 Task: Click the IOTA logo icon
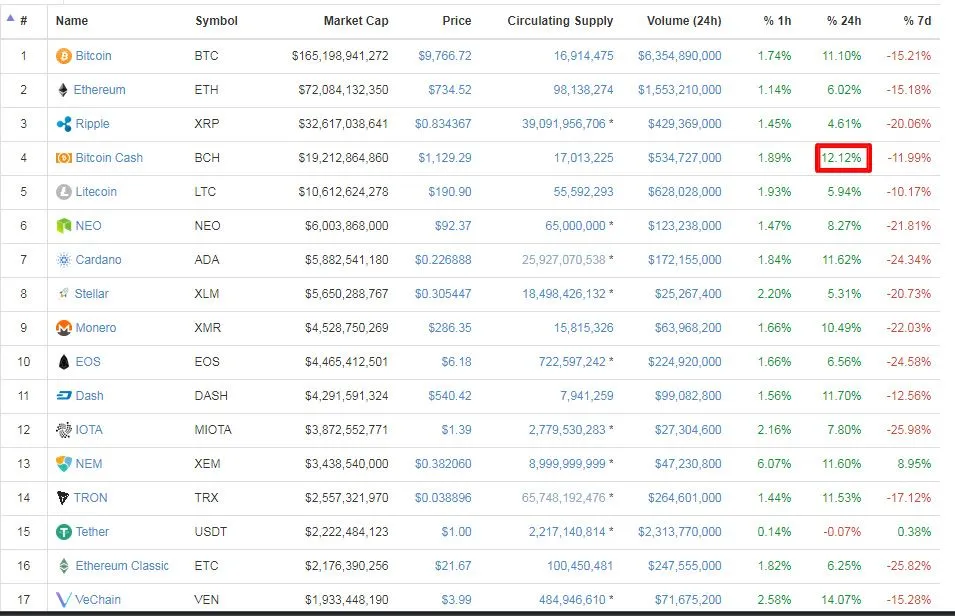click(63, 430)
